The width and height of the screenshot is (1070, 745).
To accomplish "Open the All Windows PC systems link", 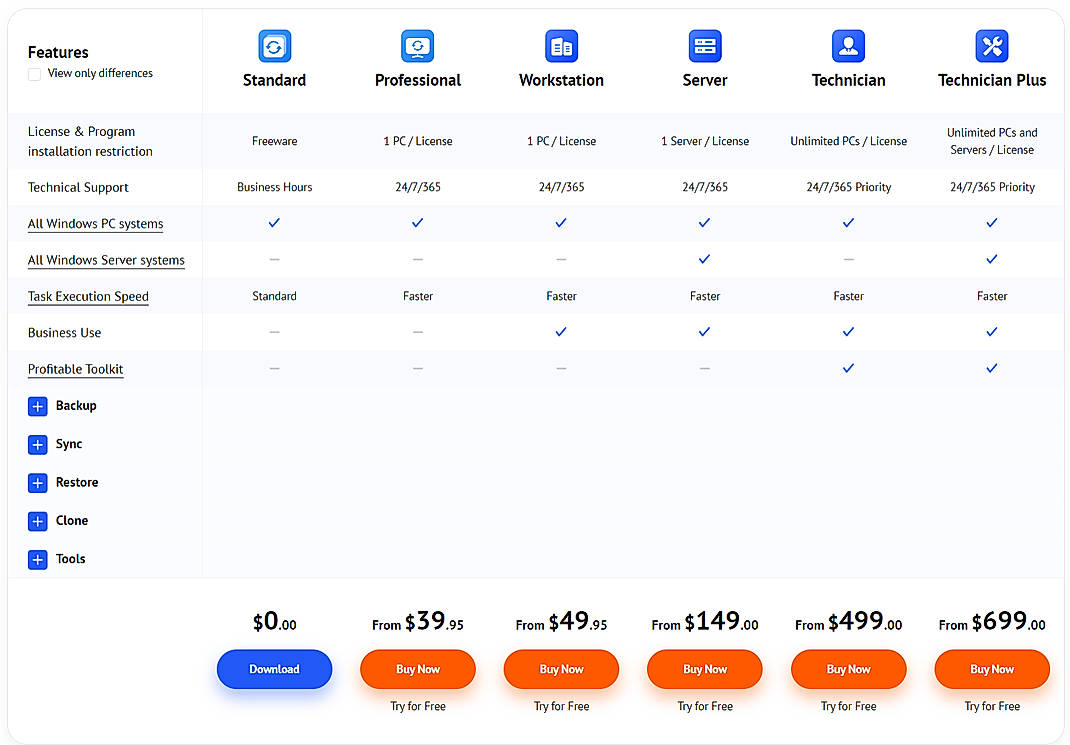I will click(x=96, y=224).
